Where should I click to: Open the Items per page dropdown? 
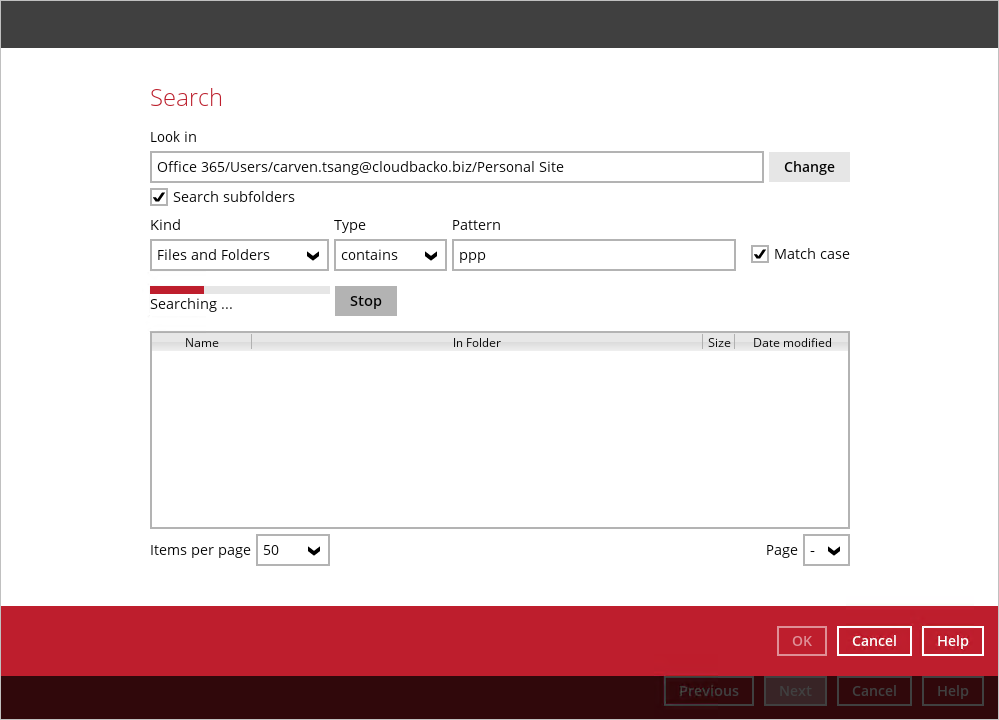293,550
